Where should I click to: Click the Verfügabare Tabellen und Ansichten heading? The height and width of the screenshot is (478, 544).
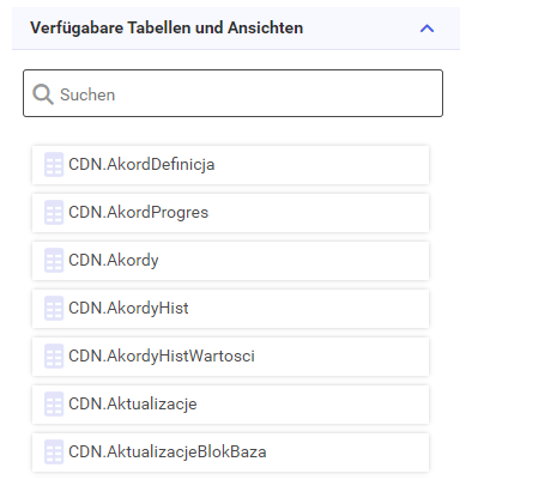point(167,28)
